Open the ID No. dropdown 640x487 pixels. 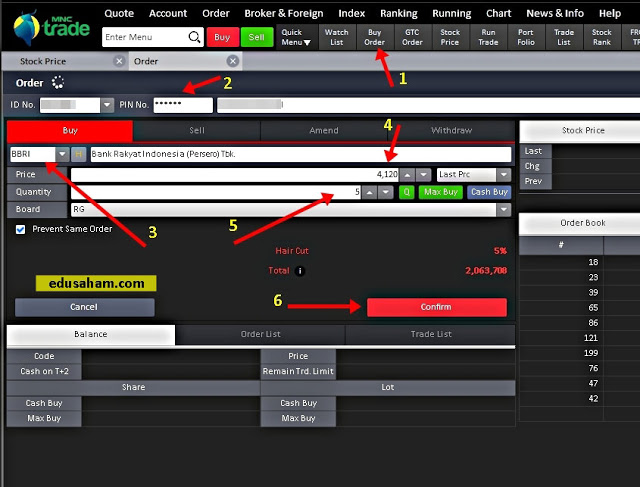(107, 105)
